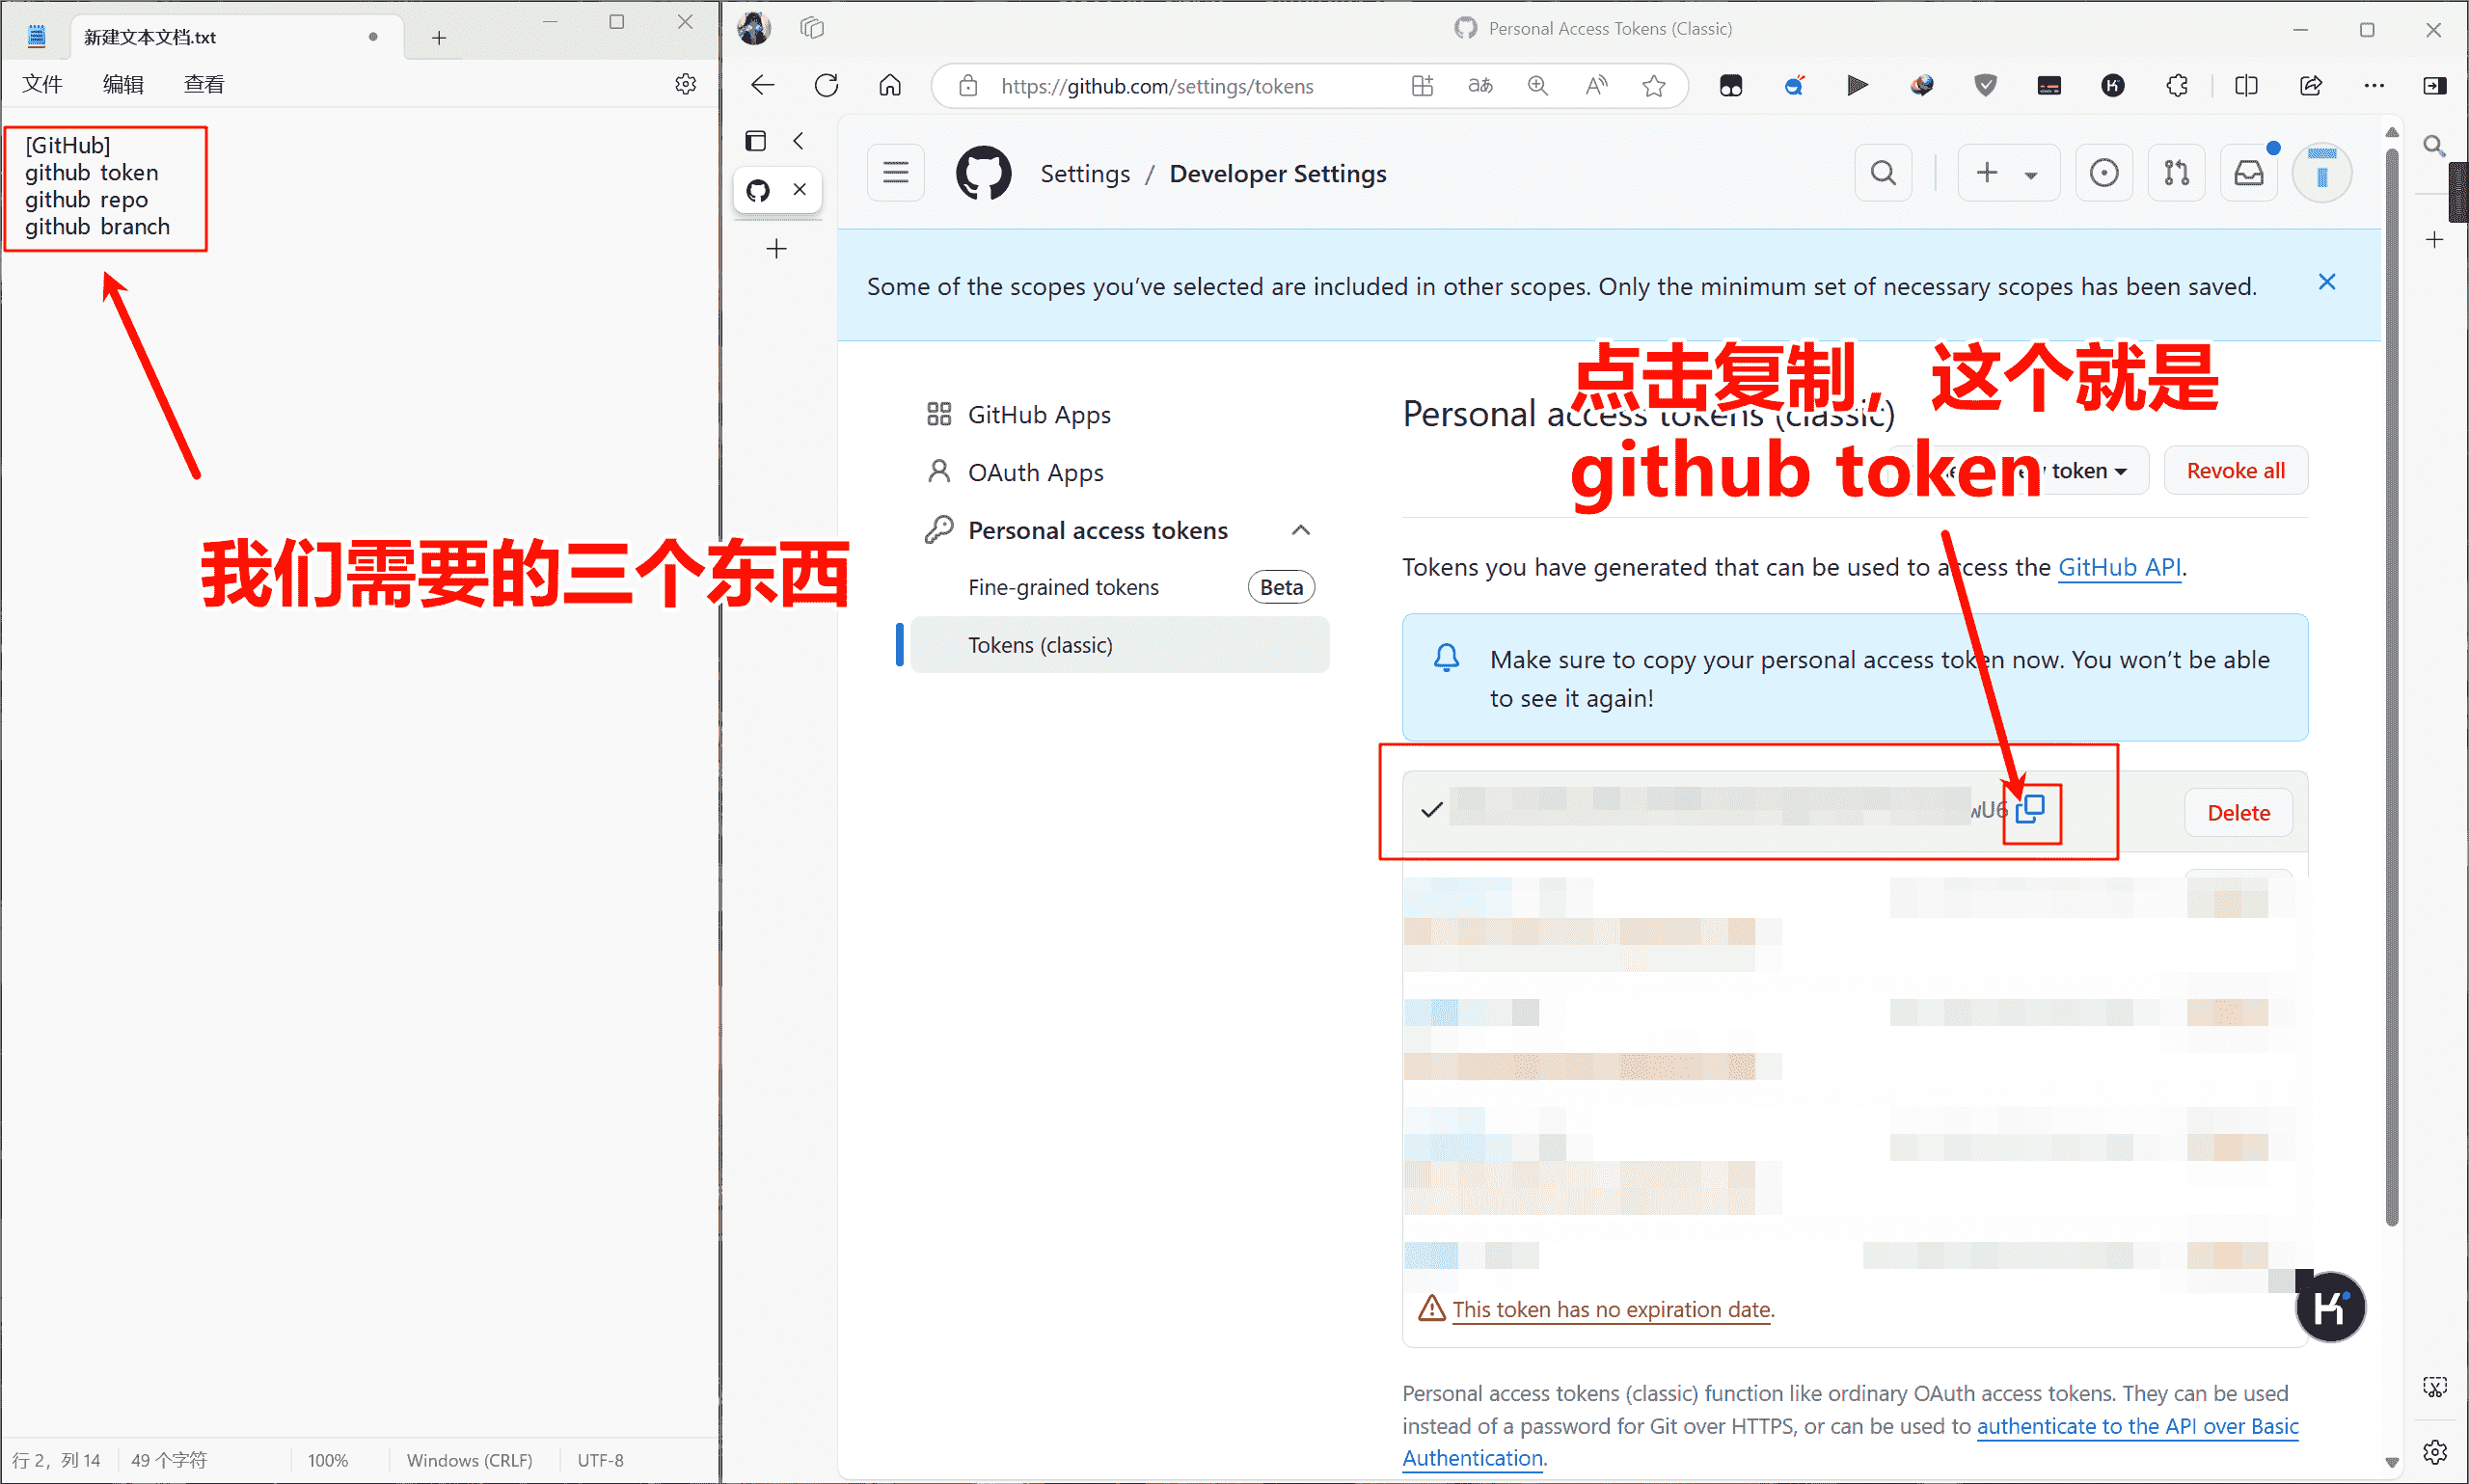
Task: Open Notepad settings gear icon
Action: pyautogui.click(x=685, y=84)
